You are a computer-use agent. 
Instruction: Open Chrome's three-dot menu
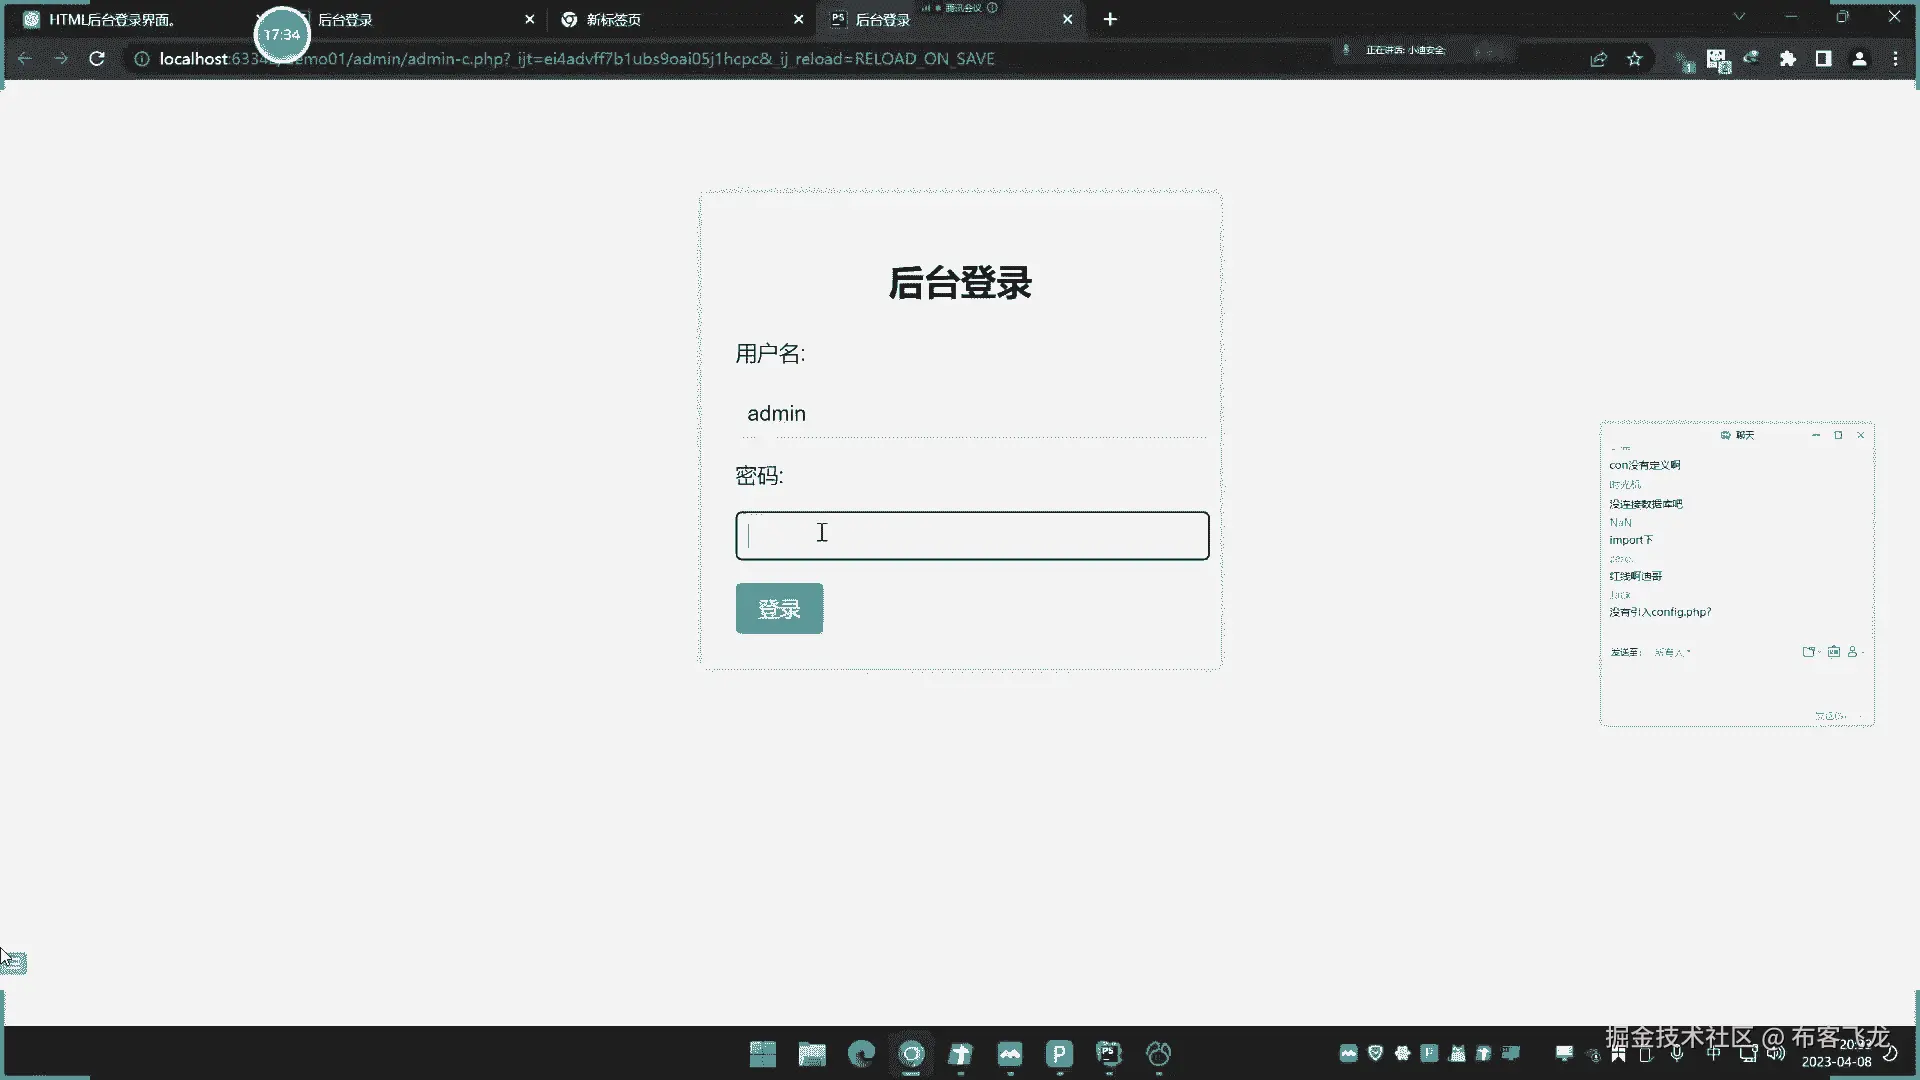[x=1895, y=59]
